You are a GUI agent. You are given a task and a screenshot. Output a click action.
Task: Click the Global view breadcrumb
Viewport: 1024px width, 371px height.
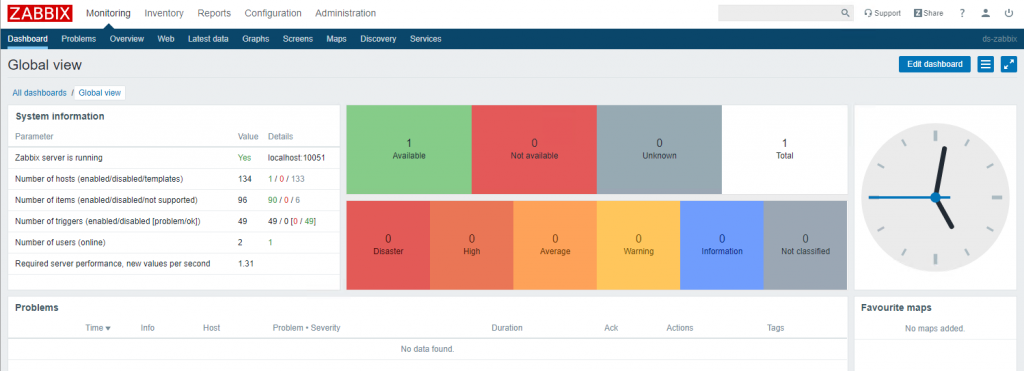point(100,93)
